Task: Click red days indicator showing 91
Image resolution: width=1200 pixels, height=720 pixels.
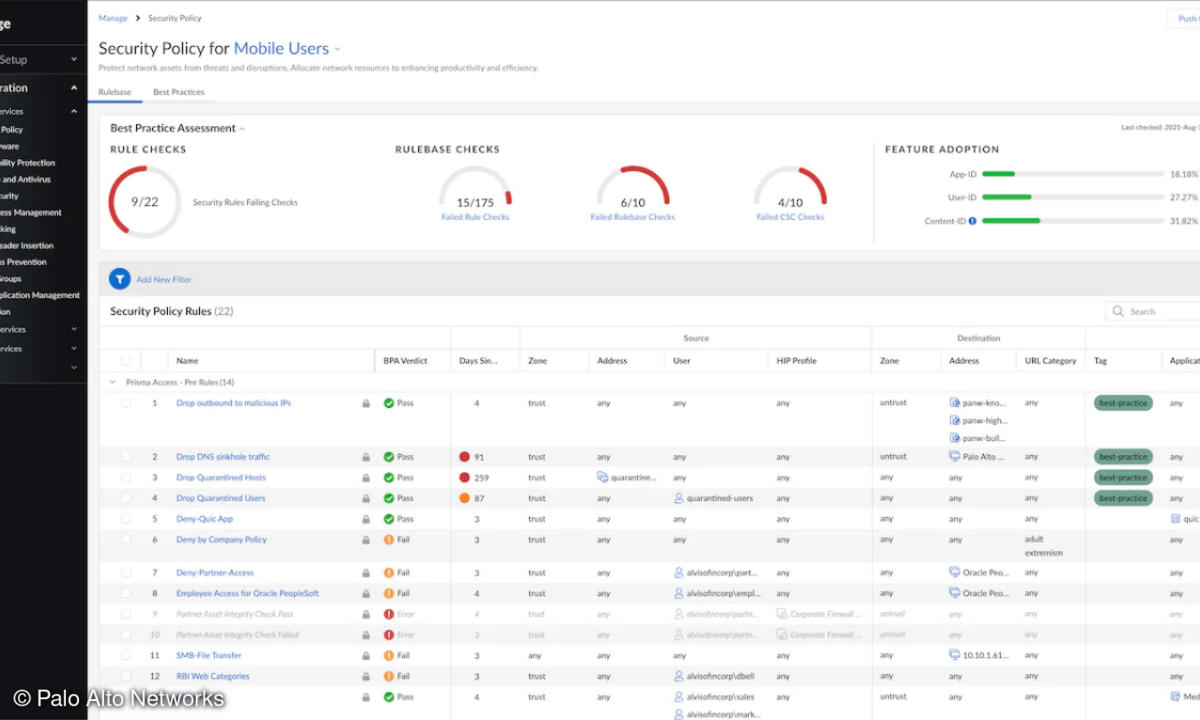Action: [464, 457]
